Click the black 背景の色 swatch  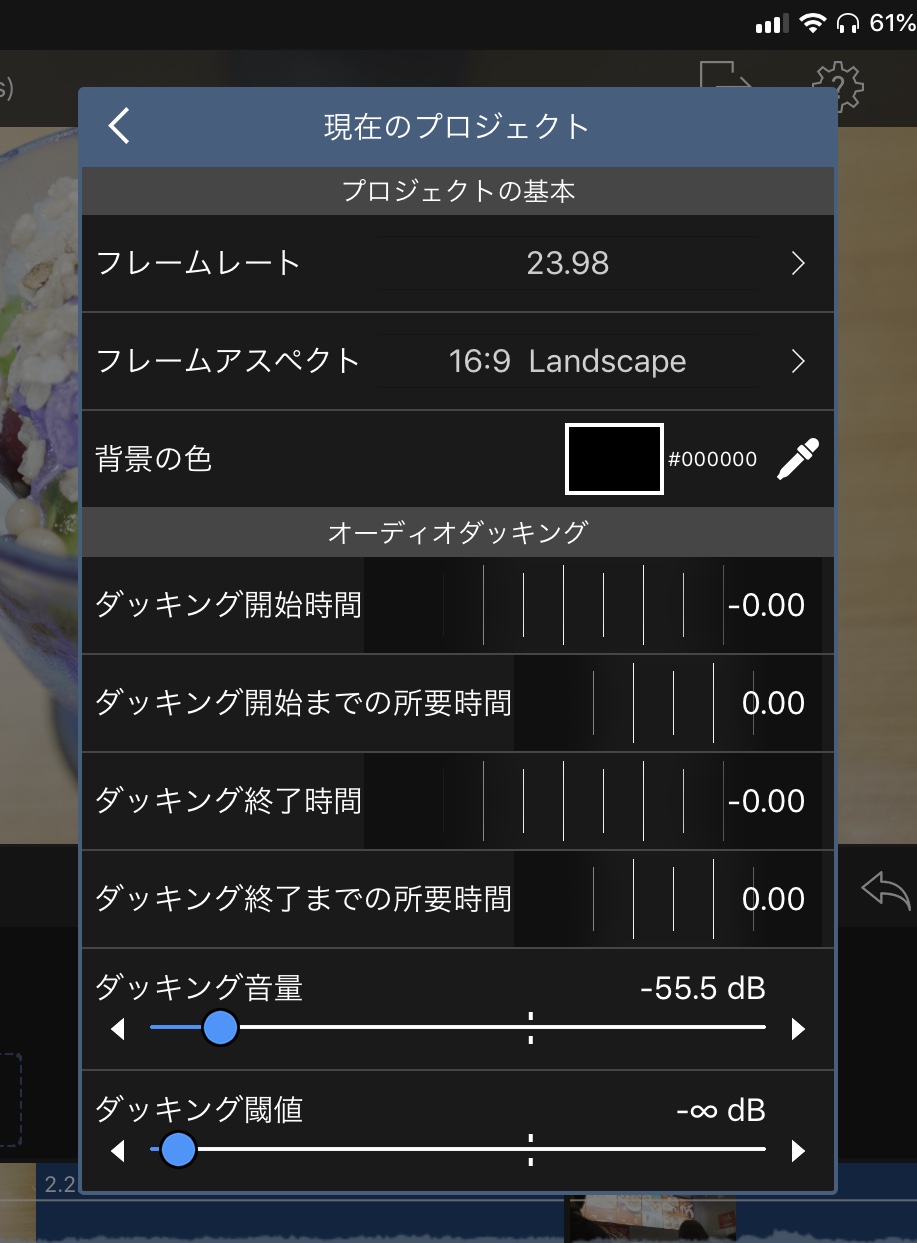(614, 459)
